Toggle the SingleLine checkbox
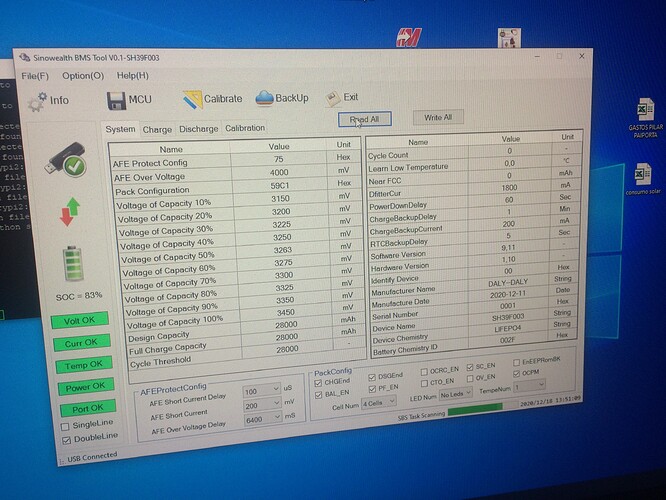666x500 pixels. pyautogui.click(x=65, y=426)
